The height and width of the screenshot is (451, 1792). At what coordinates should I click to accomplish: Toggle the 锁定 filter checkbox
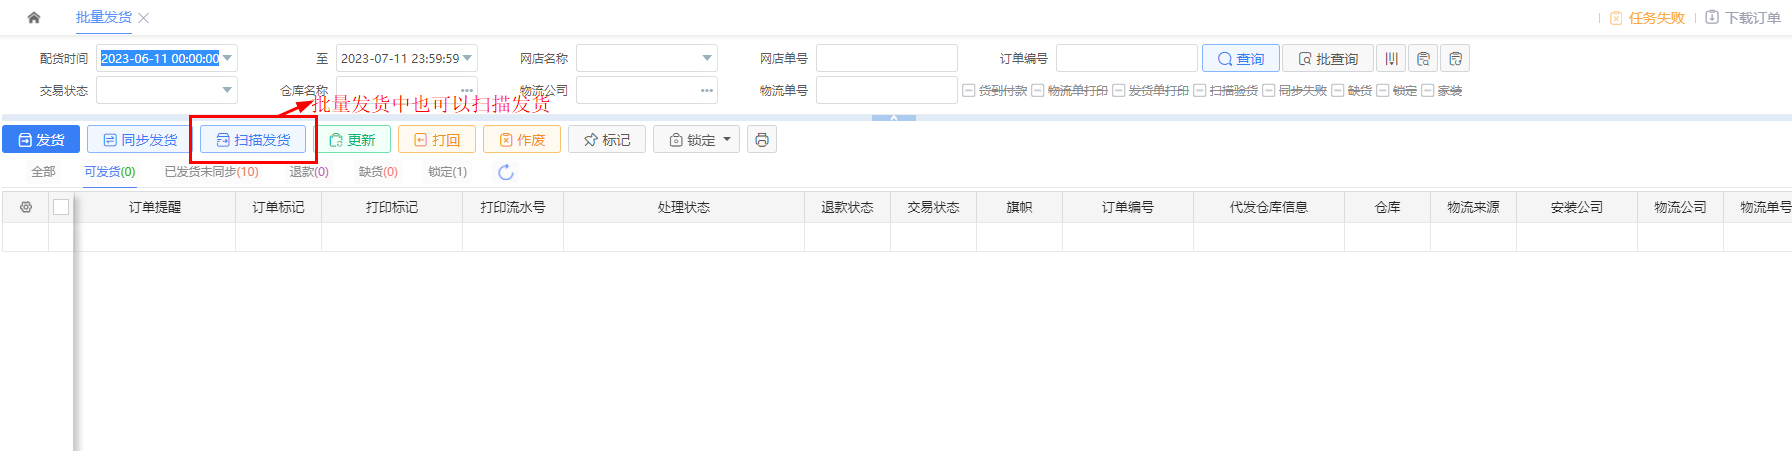coord(1383,91)
